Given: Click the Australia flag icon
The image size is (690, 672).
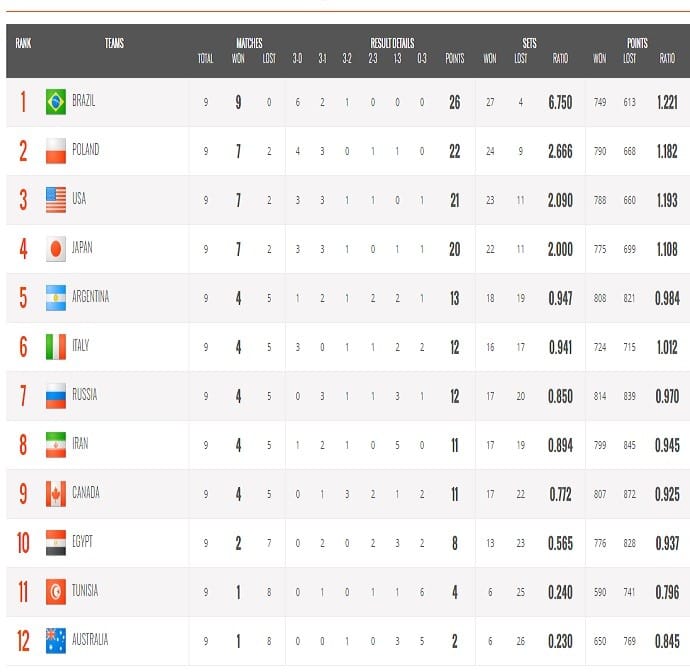Looking at the screenshot, I should [56, 640].
